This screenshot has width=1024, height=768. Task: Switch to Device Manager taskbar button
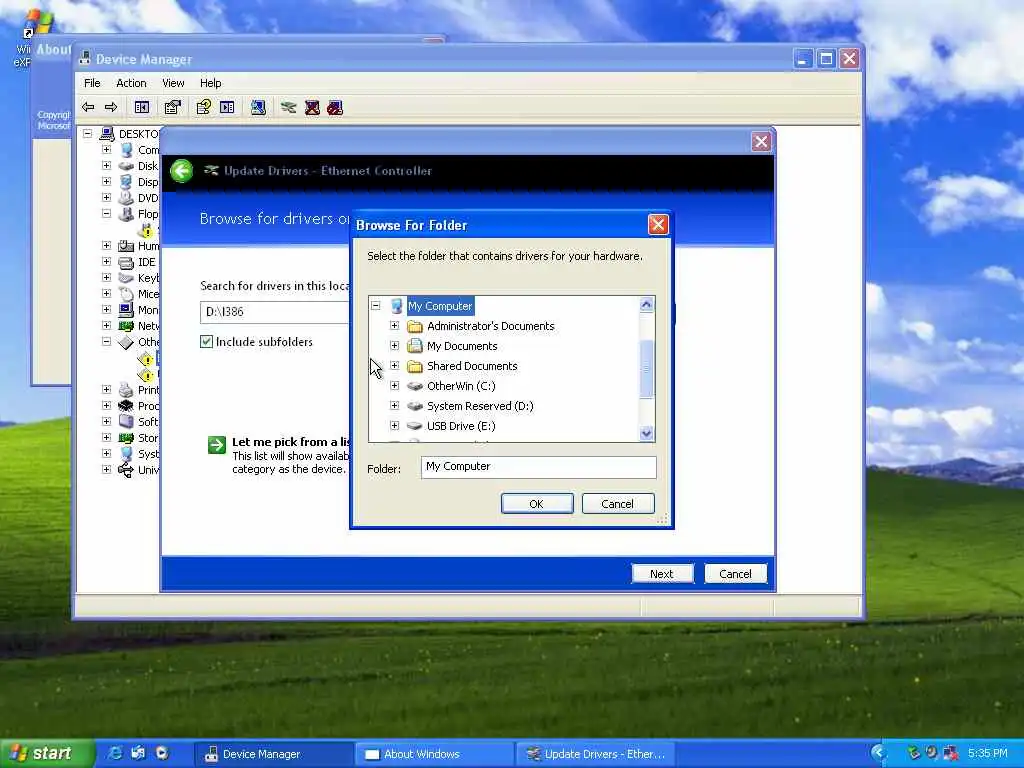pyautogui.click(x=275, y=754)
